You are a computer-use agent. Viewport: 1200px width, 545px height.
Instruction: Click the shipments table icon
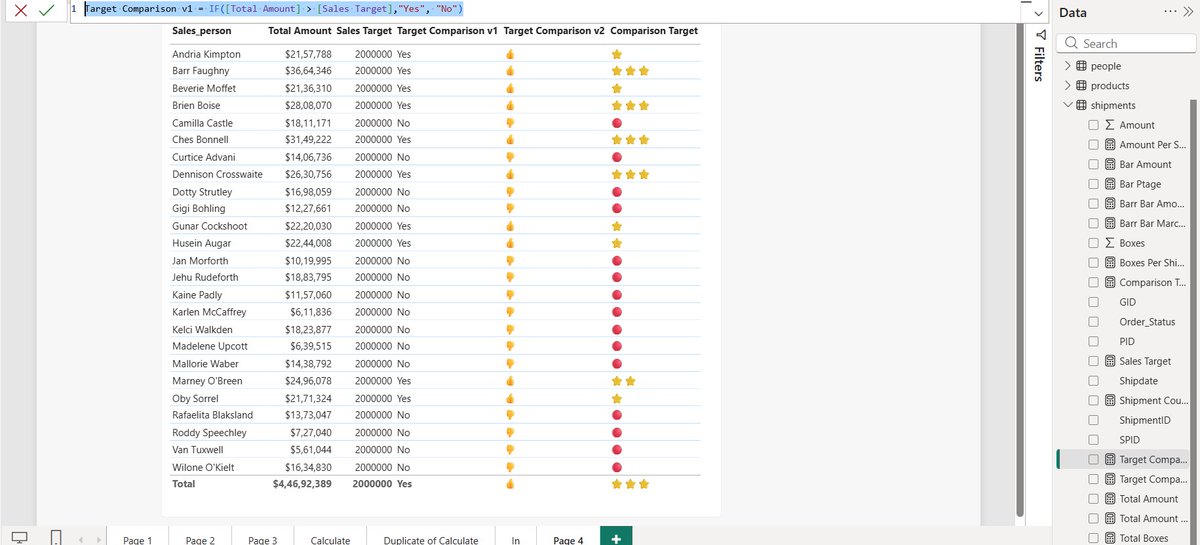pyautogui.click(x=1081, y=105)
